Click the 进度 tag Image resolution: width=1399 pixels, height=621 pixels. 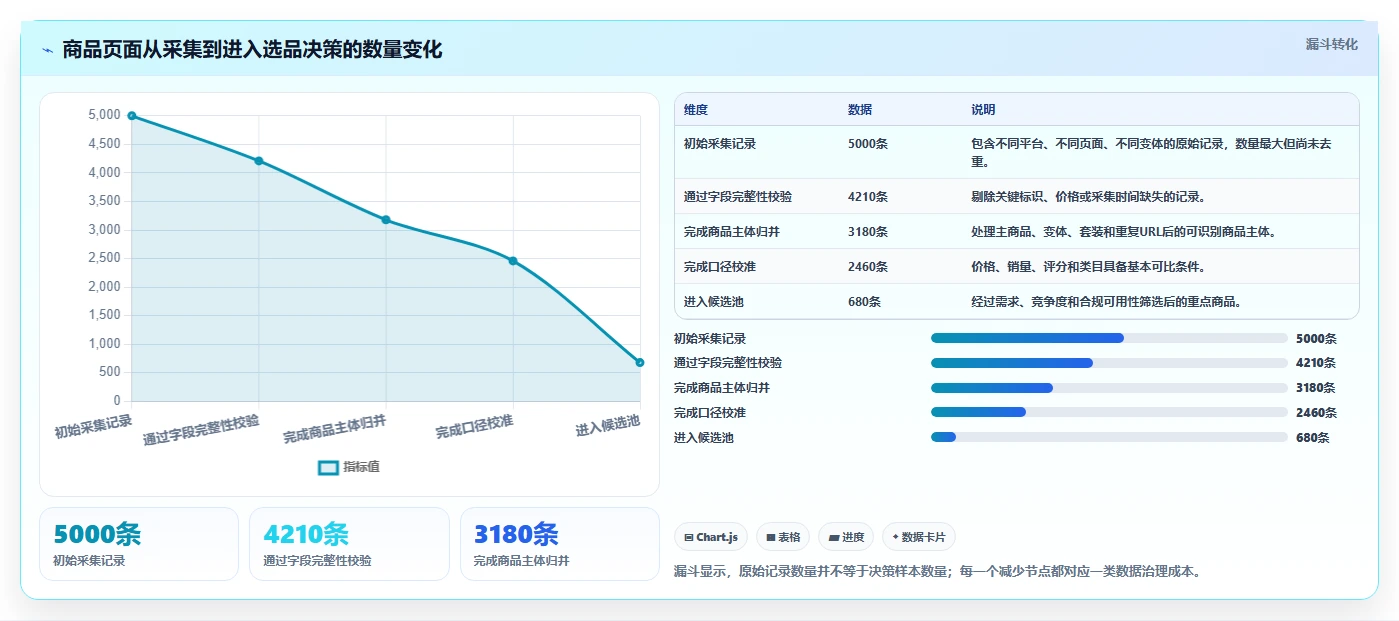[x=846, y=537]
